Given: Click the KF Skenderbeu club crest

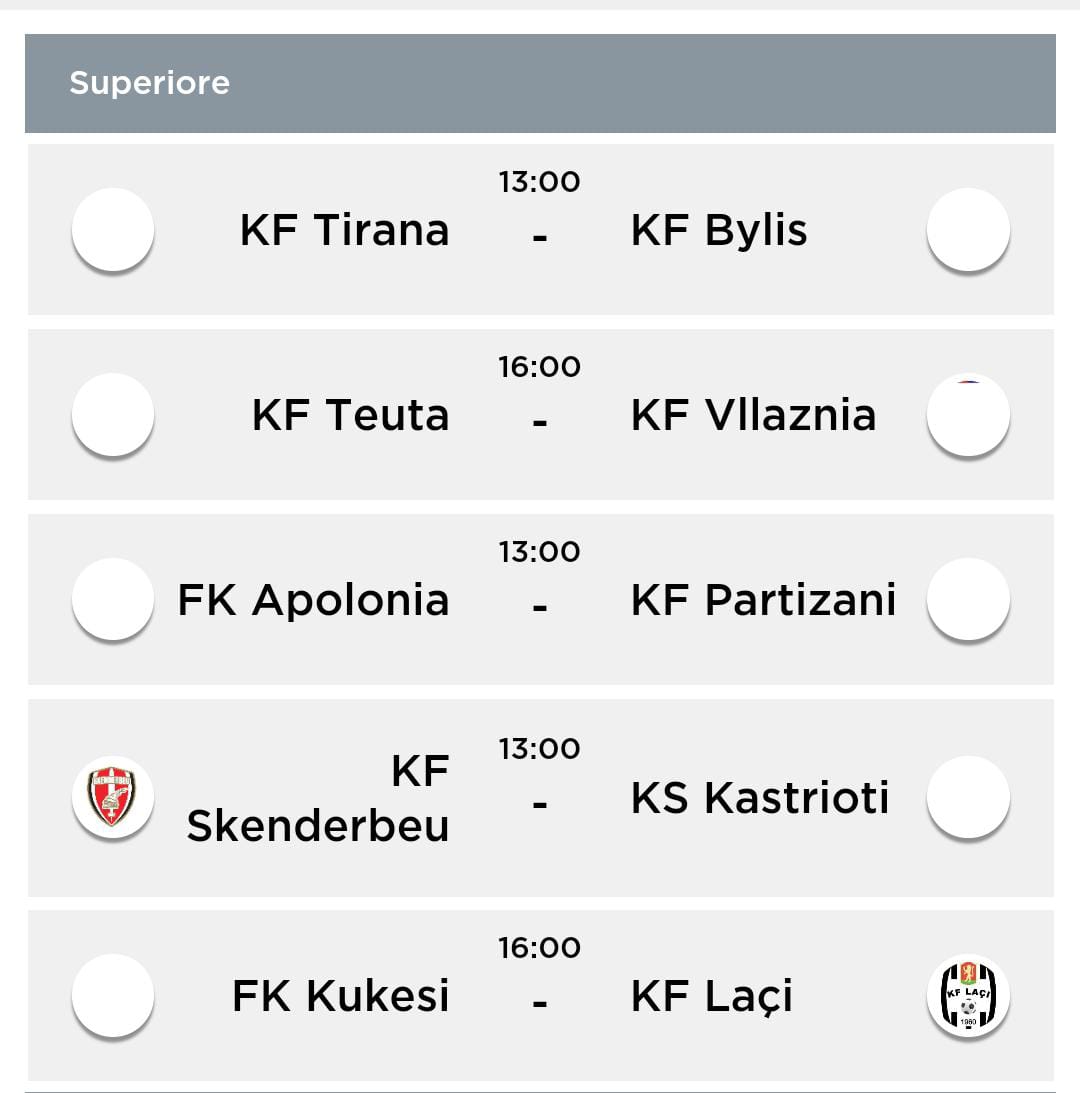Looking at the screenshot, I should (112, 797).
